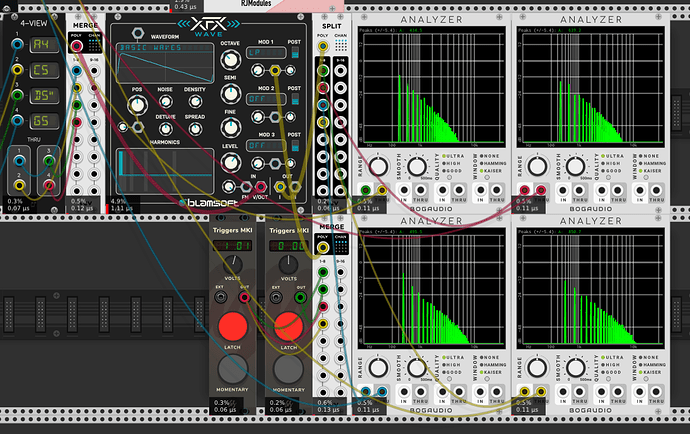Toggle WINDOW switch on red-cabled Analyzer
Image resolution: width=690 pixels, height=434 pixels.
click(x=646, y=177)
